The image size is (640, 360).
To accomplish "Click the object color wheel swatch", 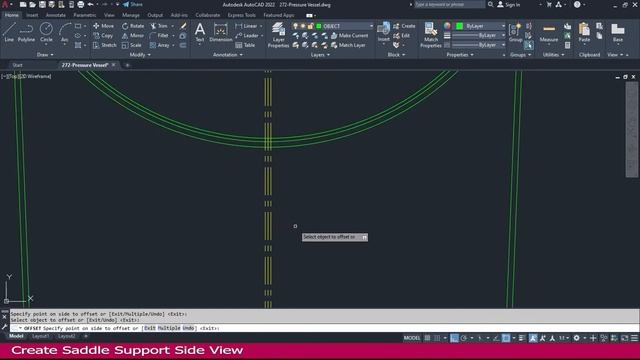I will pos(447,26).
